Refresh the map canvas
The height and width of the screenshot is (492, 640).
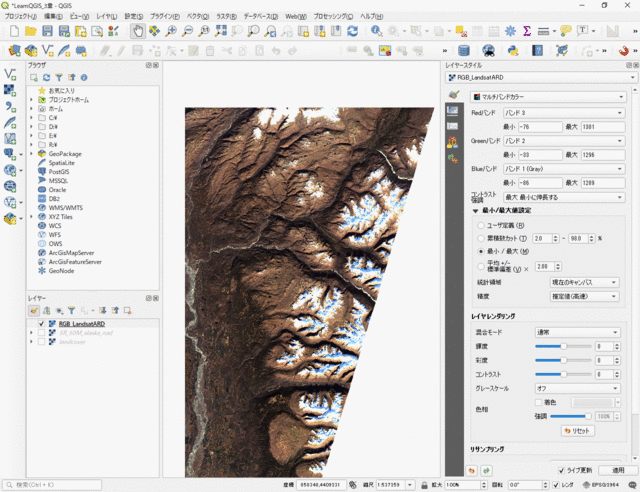[x=352, y=31]
